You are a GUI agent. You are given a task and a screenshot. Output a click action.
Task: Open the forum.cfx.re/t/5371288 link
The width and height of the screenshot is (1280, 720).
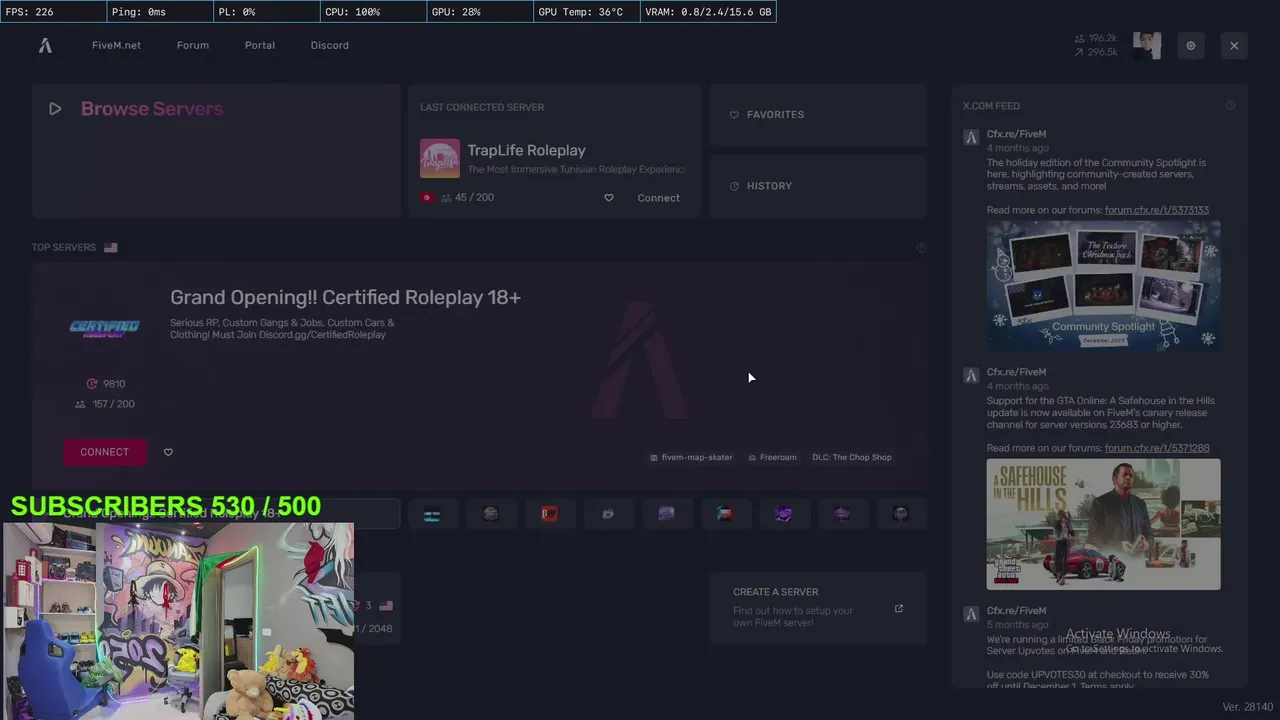(1156, 448)
